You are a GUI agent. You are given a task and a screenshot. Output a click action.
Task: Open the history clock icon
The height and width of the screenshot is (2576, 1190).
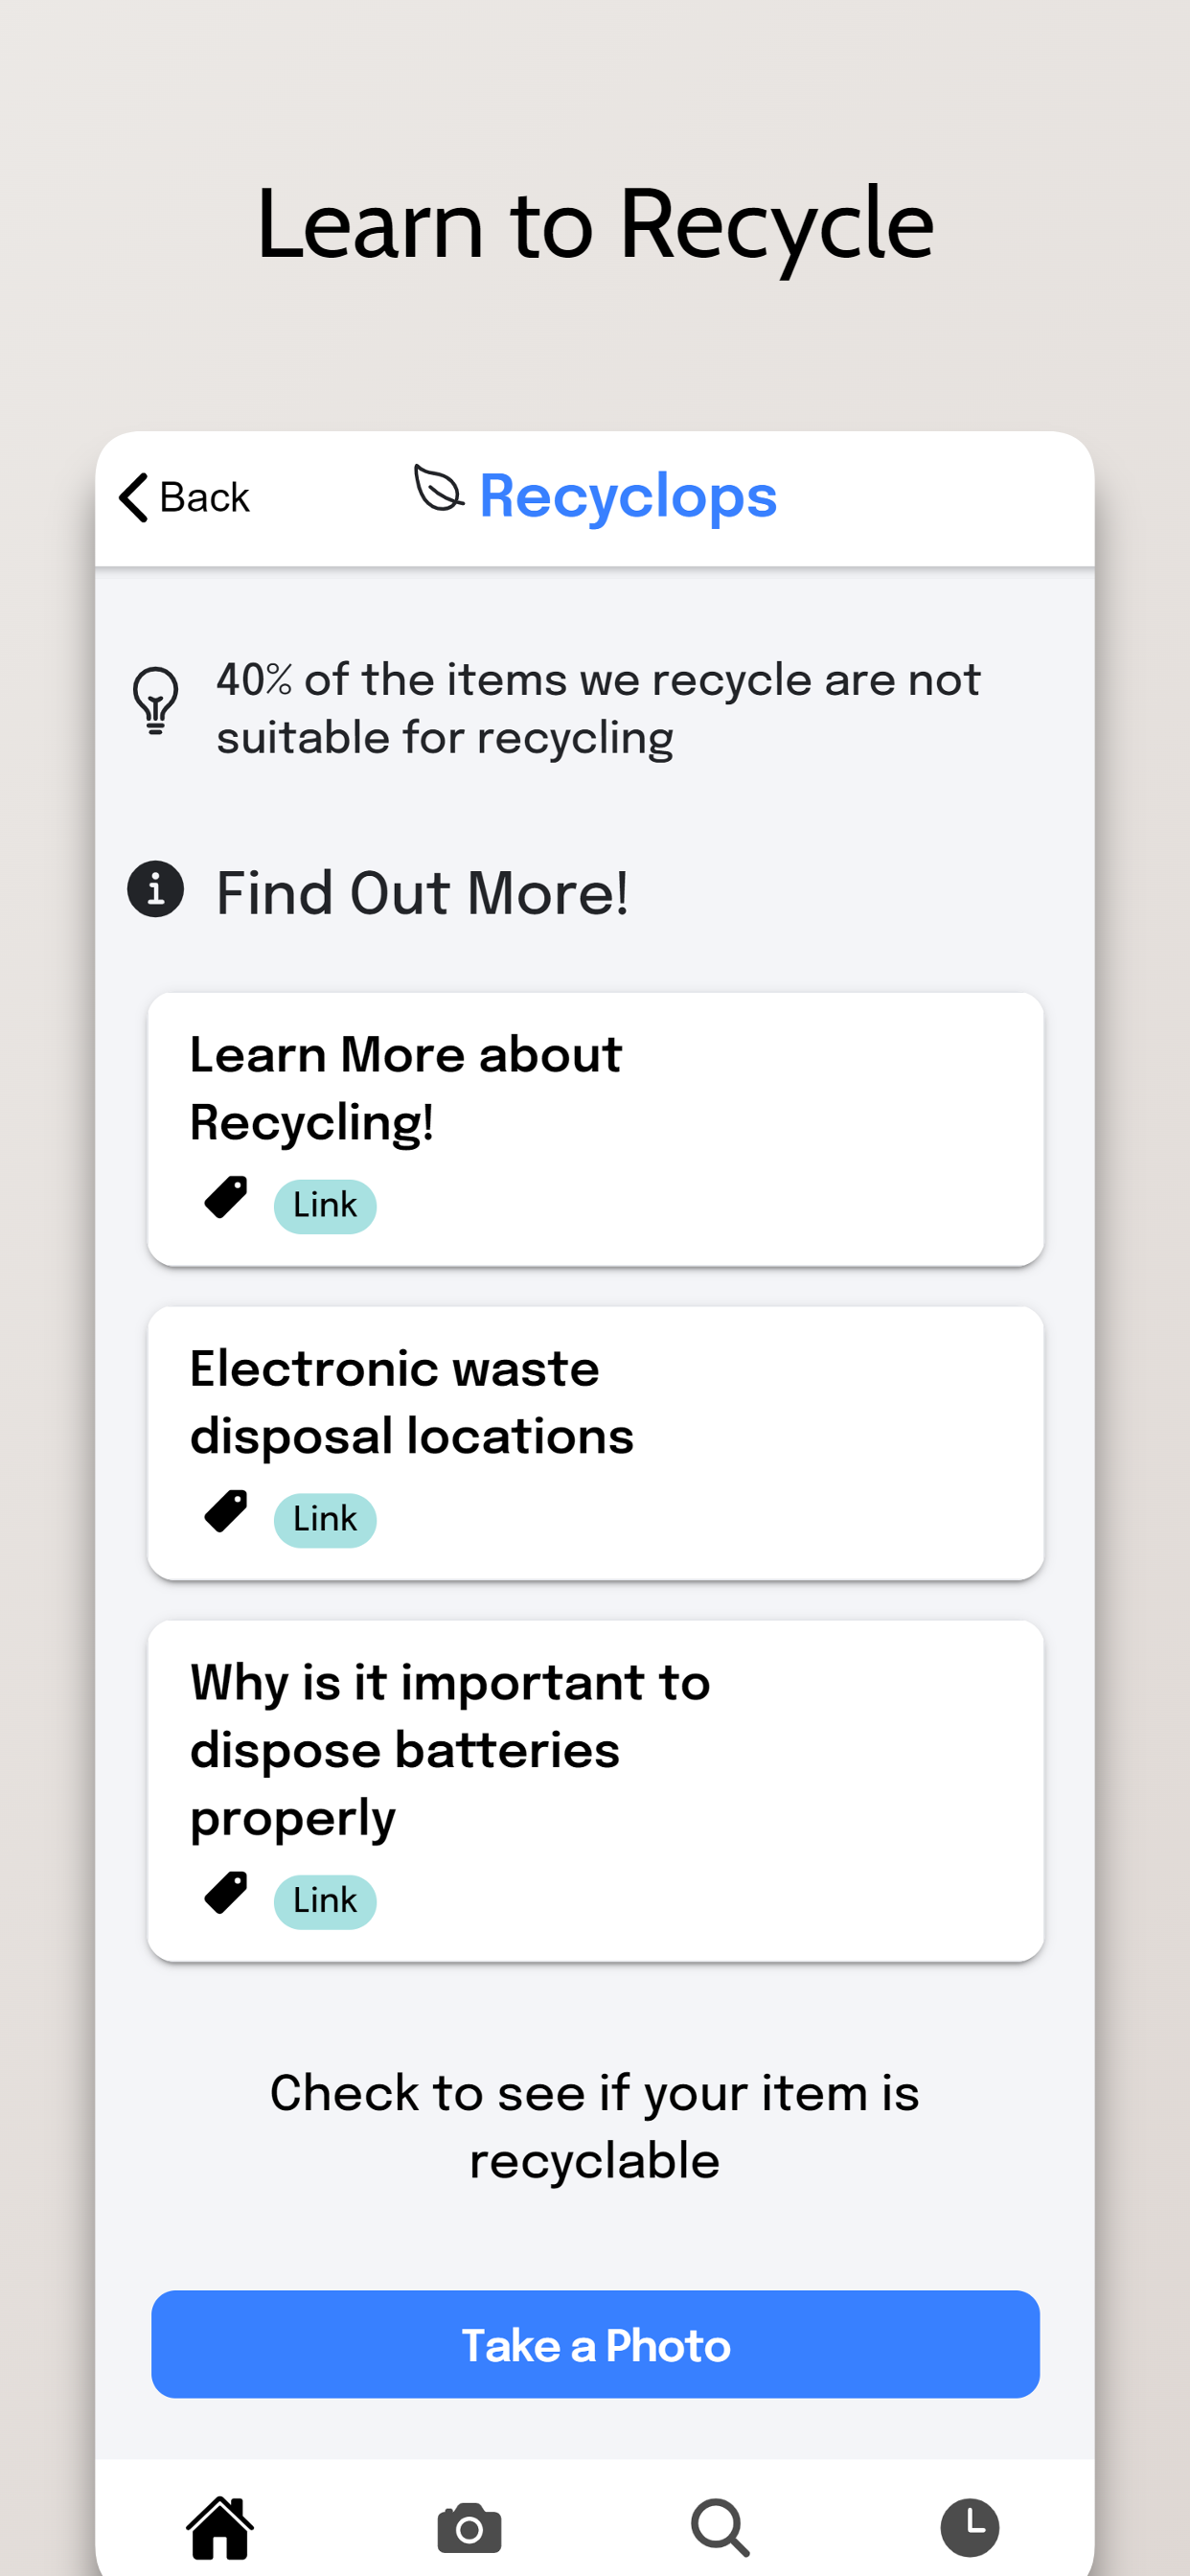pos(969,2527)
